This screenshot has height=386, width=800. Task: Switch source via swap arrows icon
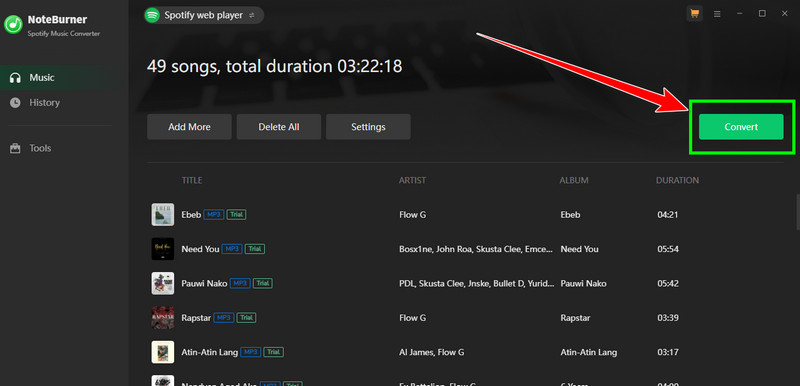click(x=252, y=16)
